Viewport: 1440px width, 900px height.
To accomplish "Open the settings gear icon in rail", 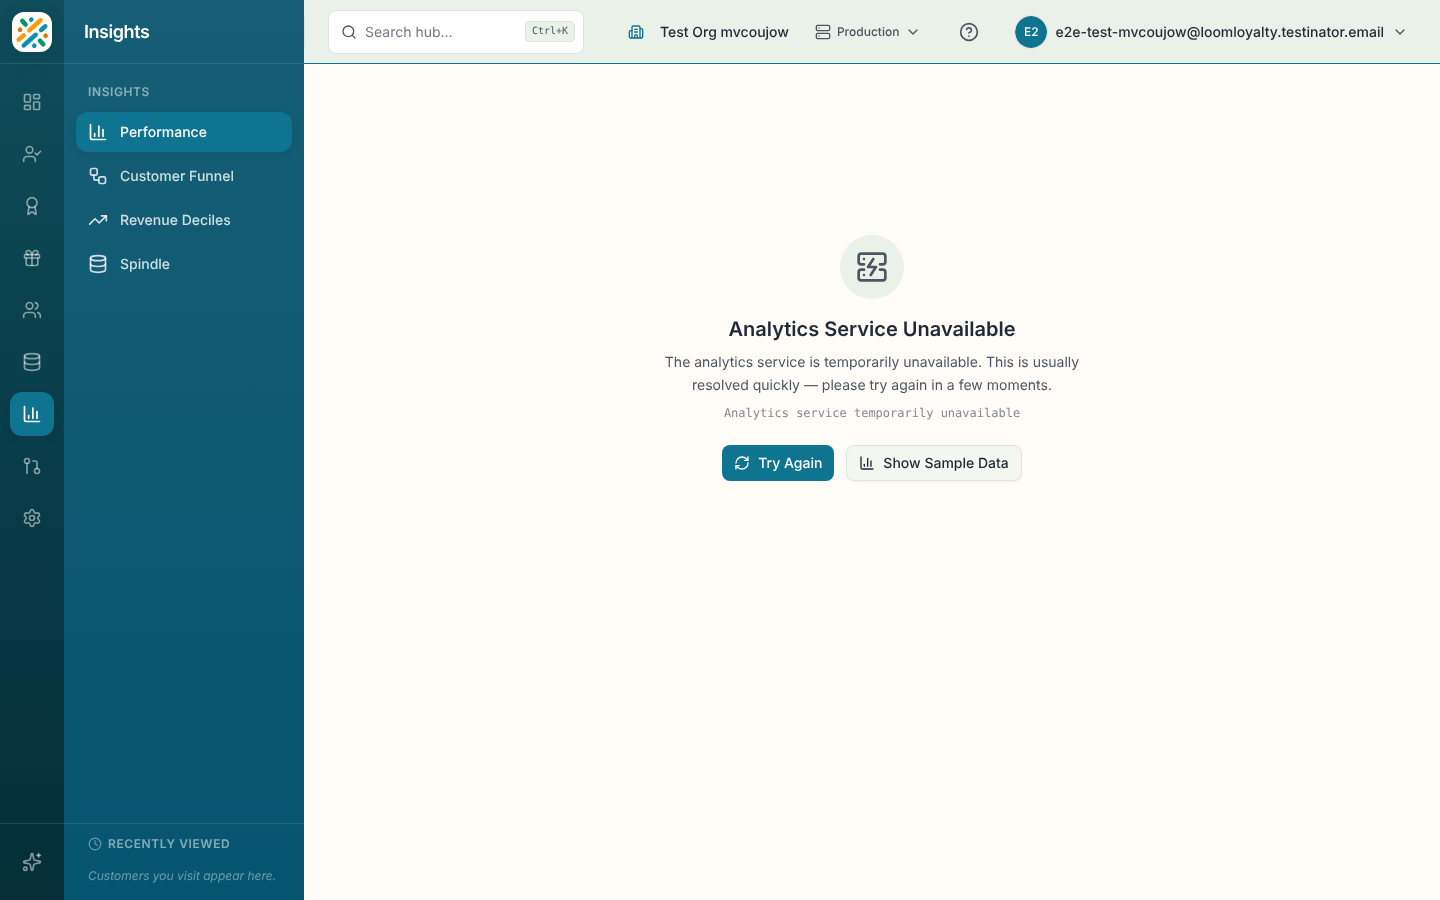I will (x=32, y=518).
